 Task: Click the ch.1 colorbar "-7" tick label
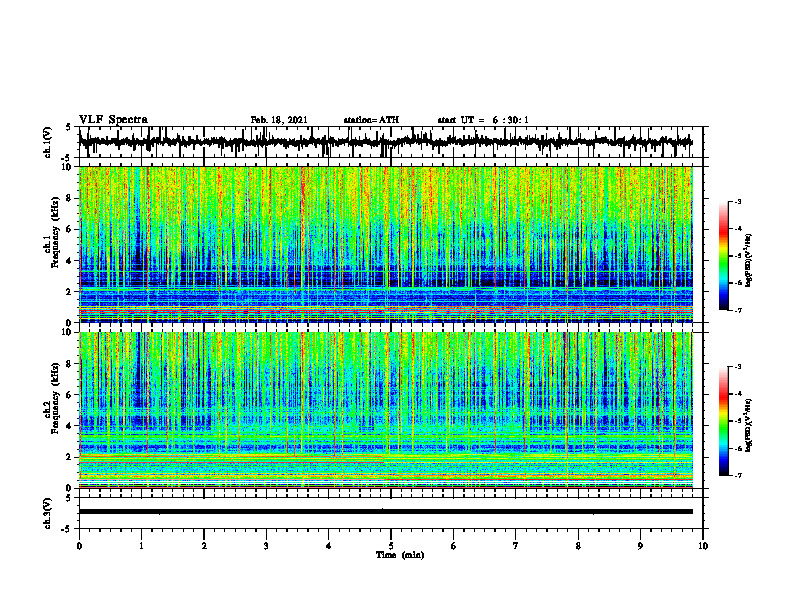(738, 310)
